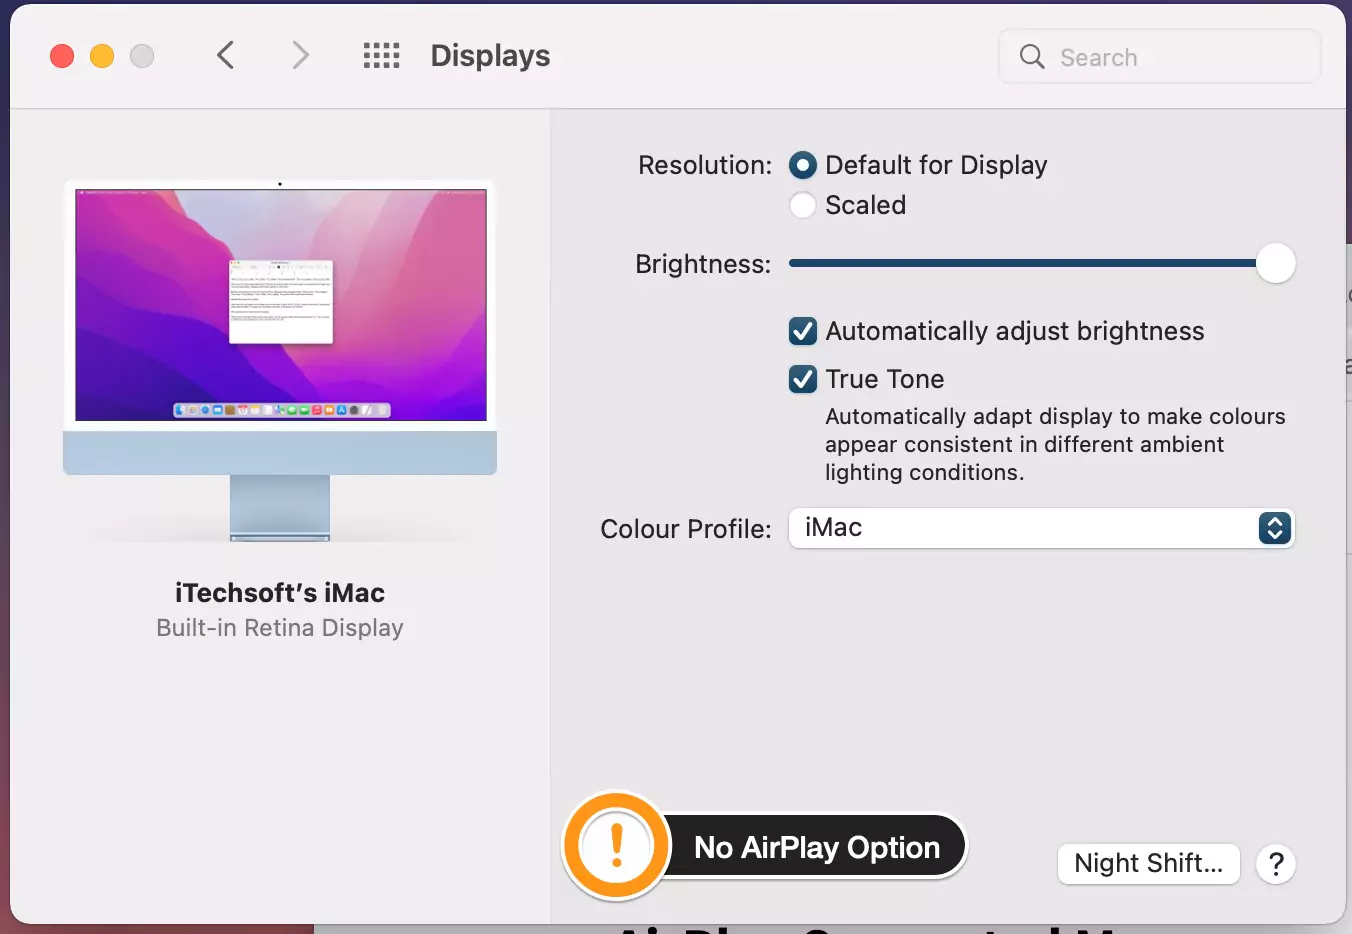Image resolution: width=1352 pixels, height=934 pixels.
Task: Click the orange exclamation warning icon
Action: tap(616, 846)
